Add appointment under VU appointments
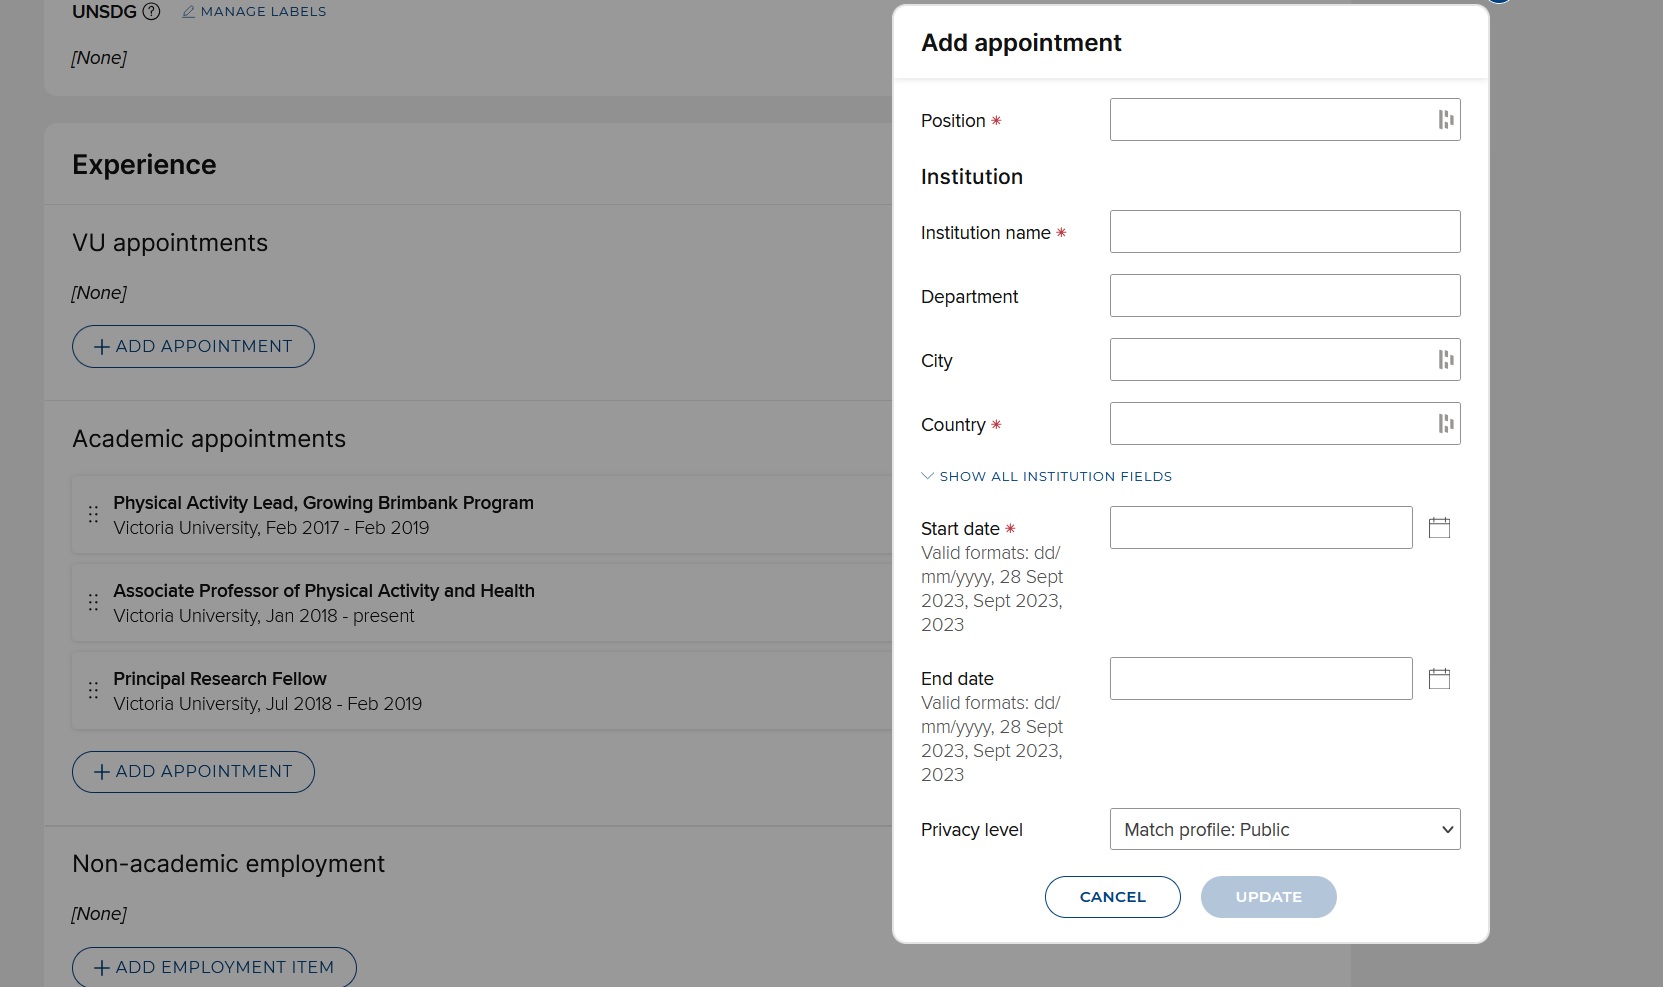The width and height of the screenshot is (1663, 987). [x=193, y=346]
